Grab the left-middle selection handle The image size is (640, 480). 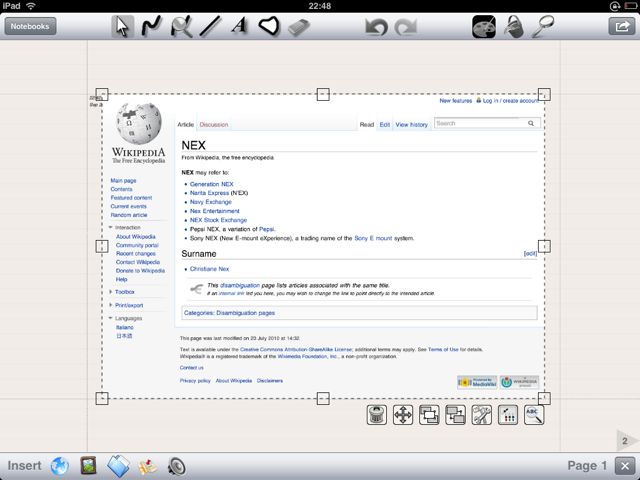pos(102,246)
